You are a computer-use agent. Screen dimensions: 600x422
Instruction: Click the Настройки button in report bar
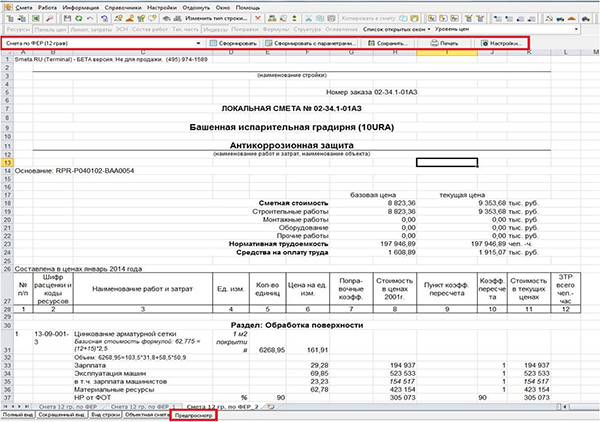pyautogui.click(x=501, y=43)
